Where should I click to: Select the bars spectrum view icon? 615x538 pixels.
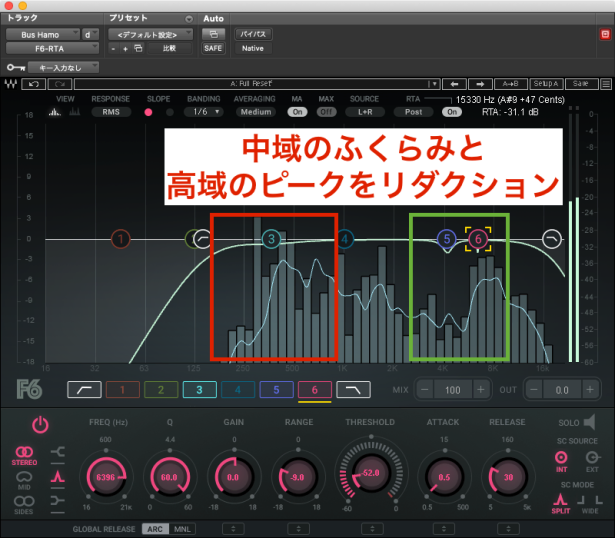pos(75,112)
